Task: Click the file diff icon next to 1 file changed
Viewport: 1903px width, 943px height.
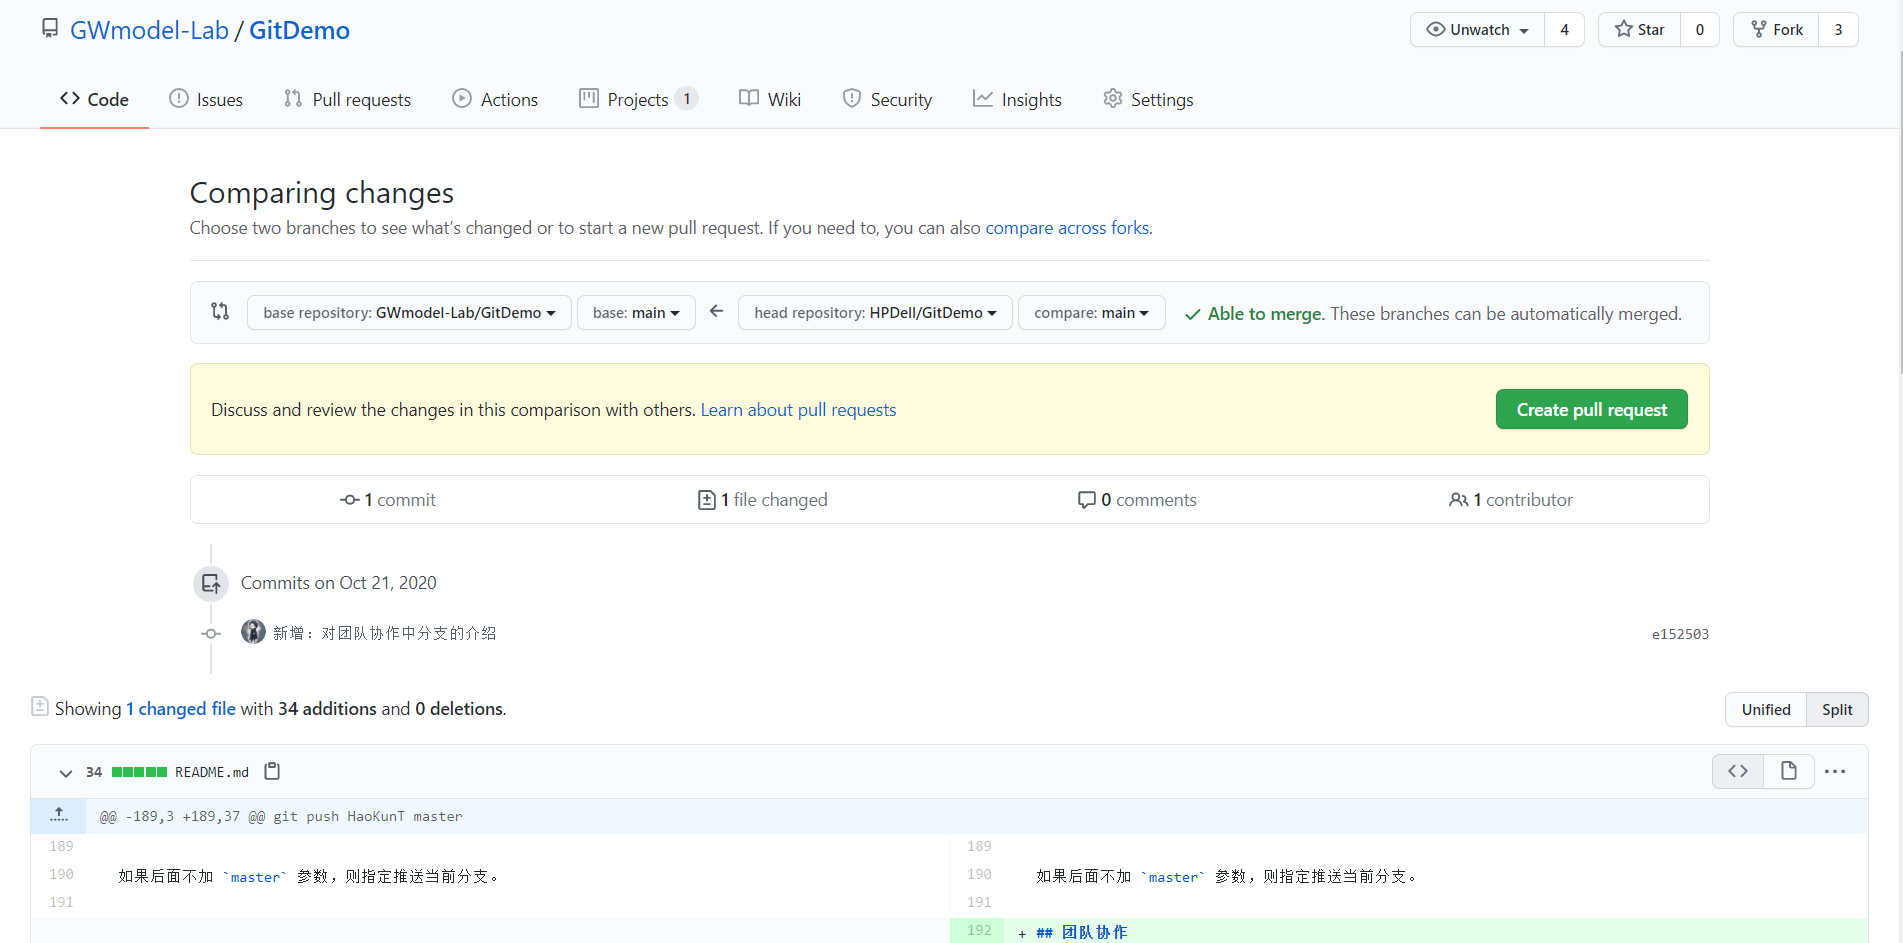Action: (707, 500)
